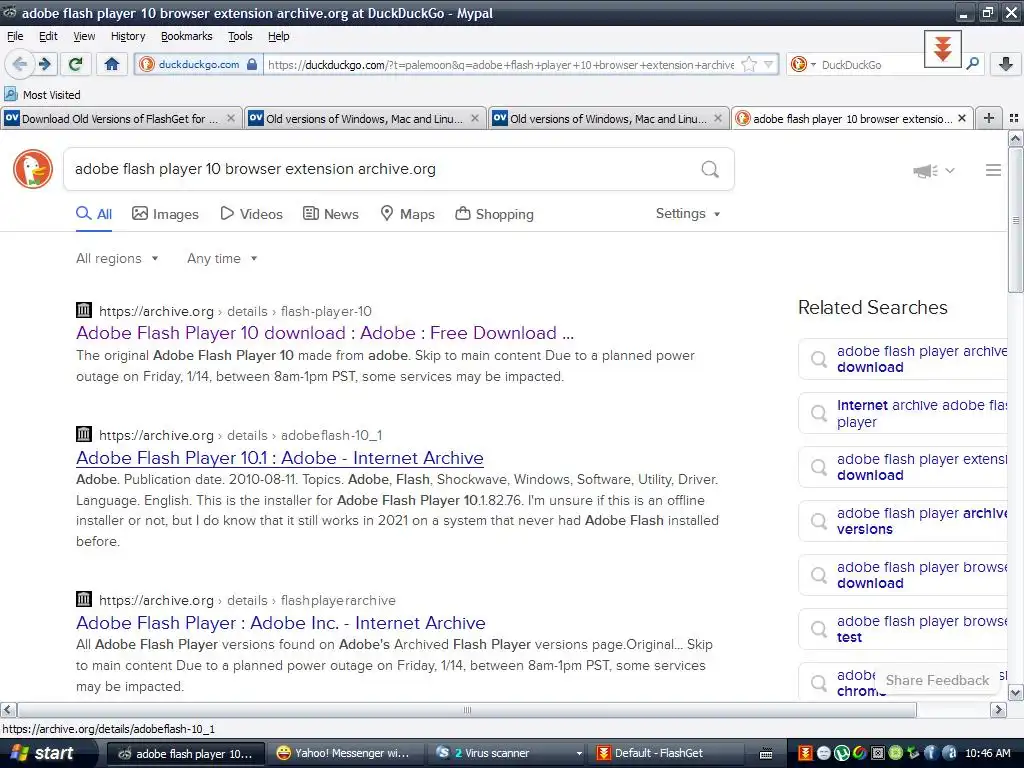Click the on-screen keyboard taskbar icon
The width and height of the screenshot is (1024, 768).
[x=766, y=754]
